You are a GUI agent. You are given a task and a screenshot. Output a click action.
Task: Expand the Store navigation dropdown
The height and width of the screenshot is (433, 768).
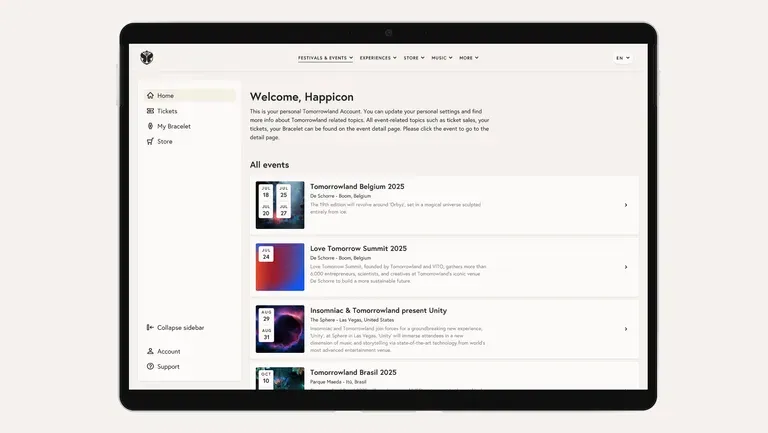coord(414,58)
